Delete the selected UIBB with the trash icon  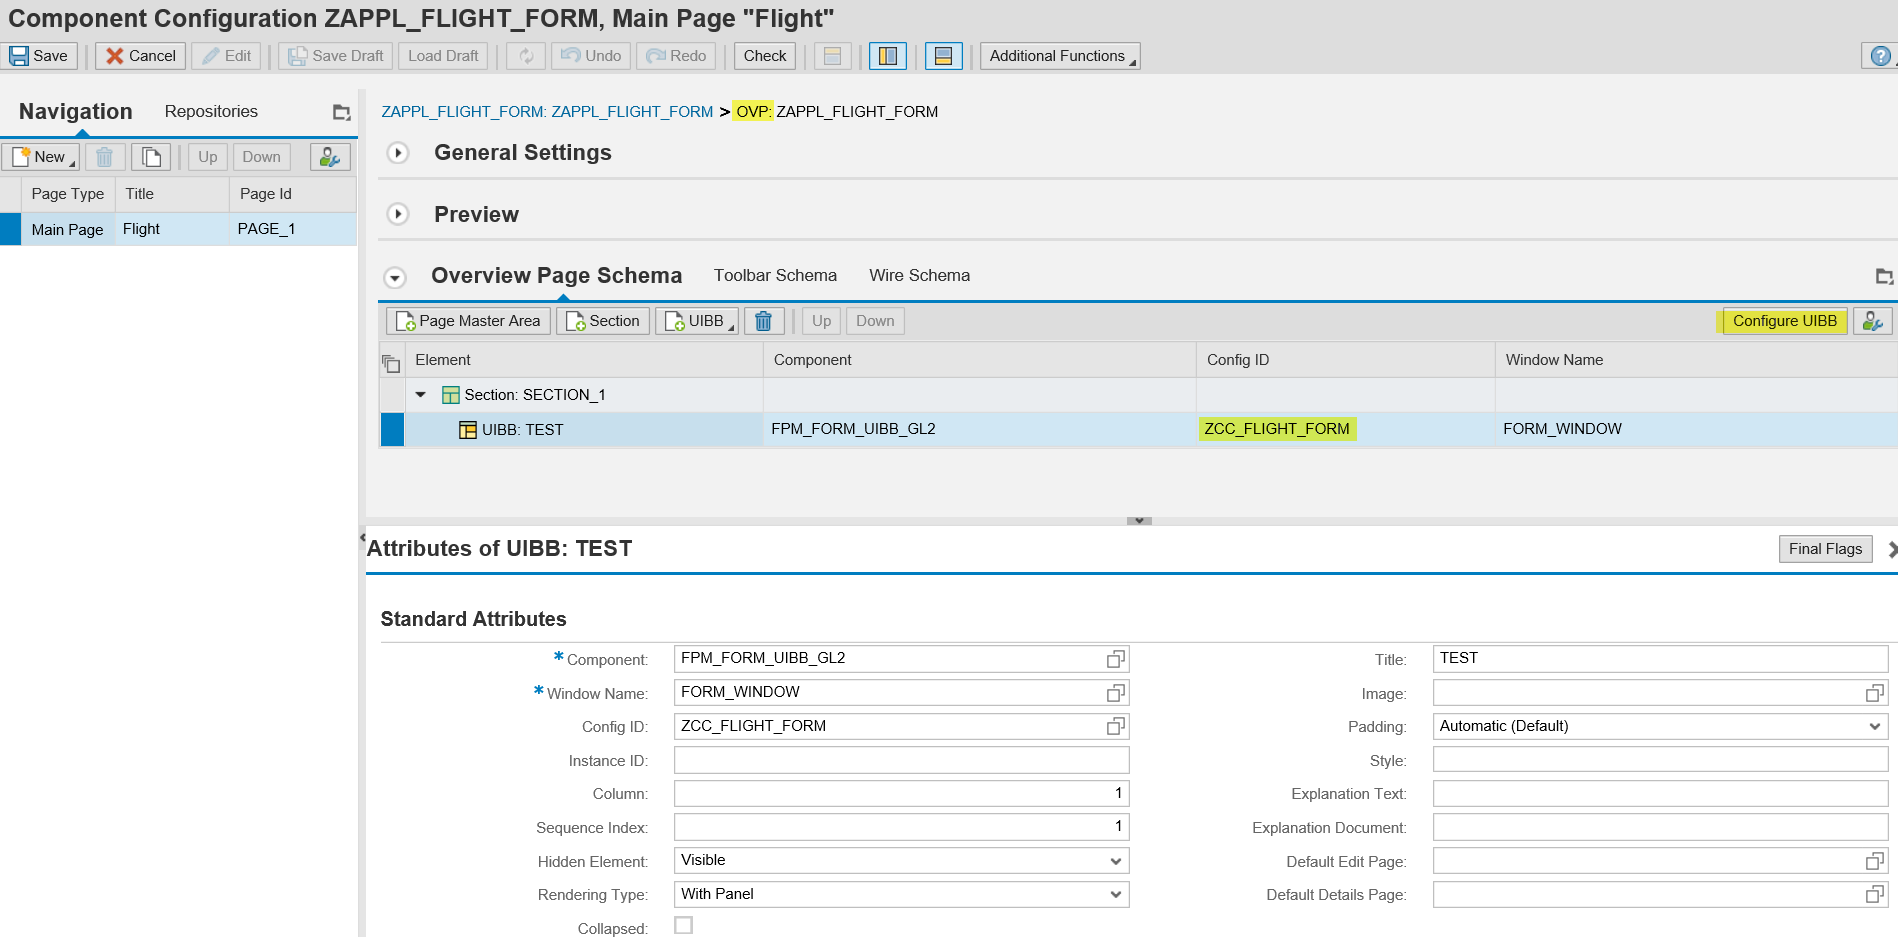[x=764, y=320]
